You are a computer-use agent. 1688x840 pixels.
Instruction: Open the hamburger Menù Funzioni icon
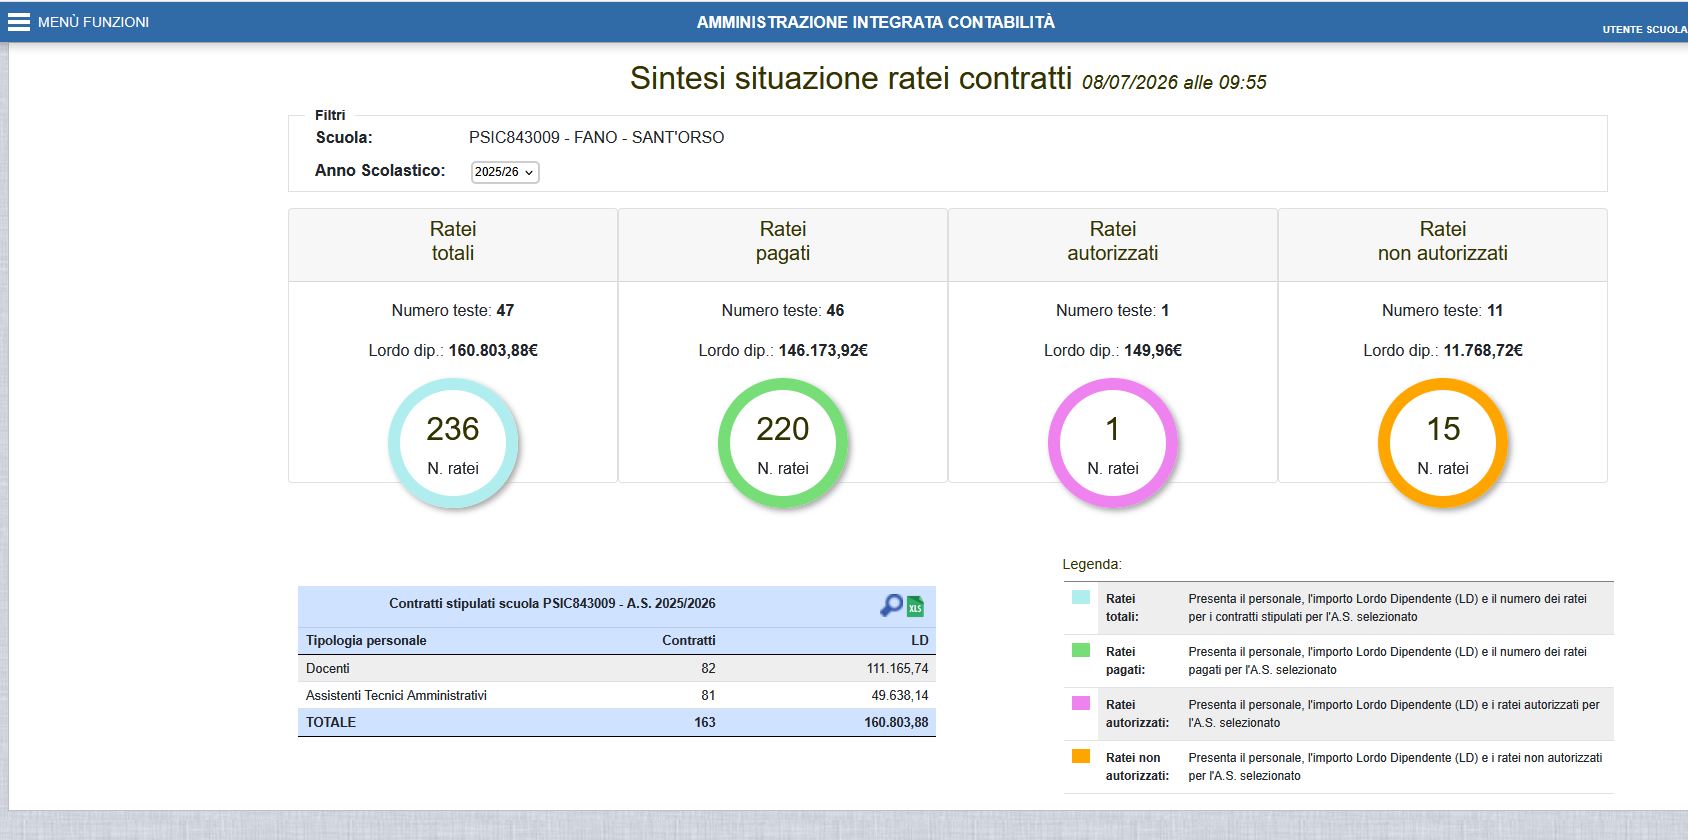pyautogui.click(x=19, y=22)
